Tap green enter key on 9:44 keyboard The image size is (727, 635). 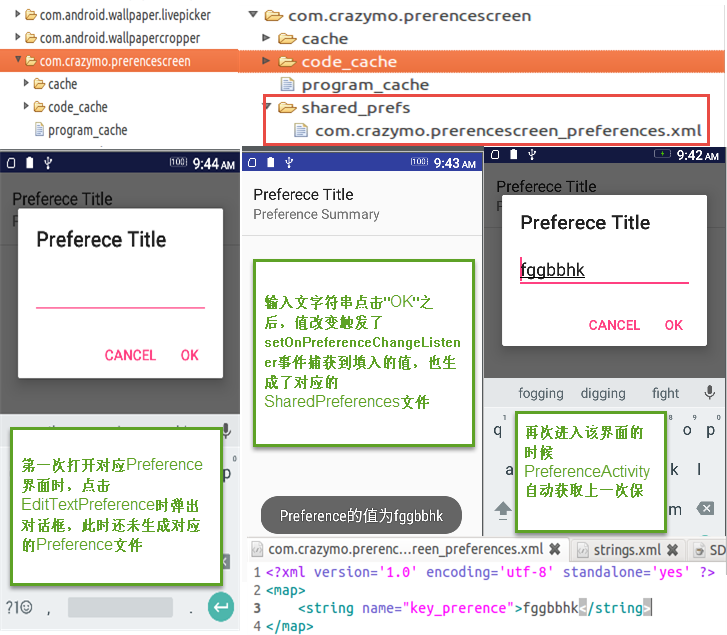221,607
